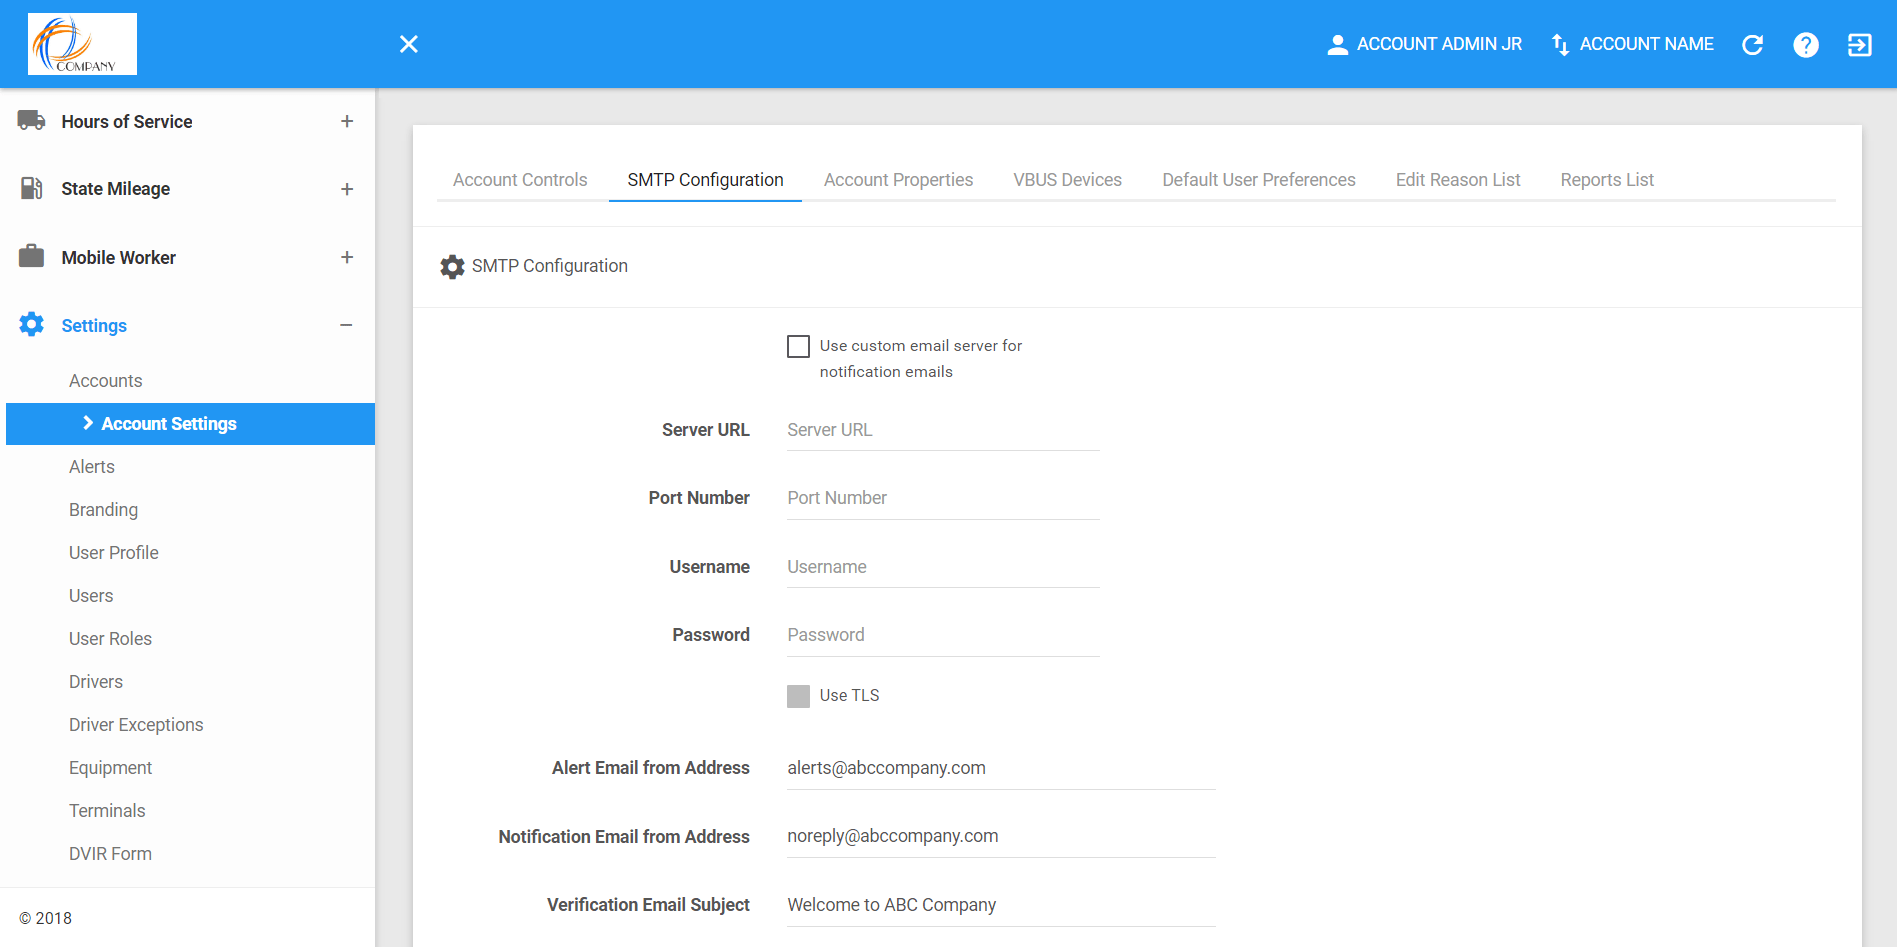Expand State Mileage with the plus sign
Screen dimensions: 1897x947
(x=347, y=189)
